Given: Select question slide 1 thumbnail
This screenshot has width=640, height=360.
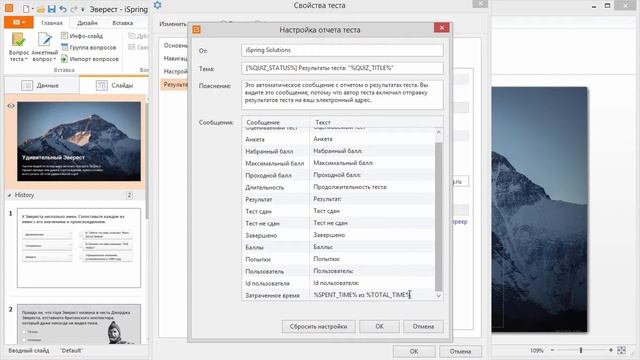Looking at the screenshot, I should 79,248.
